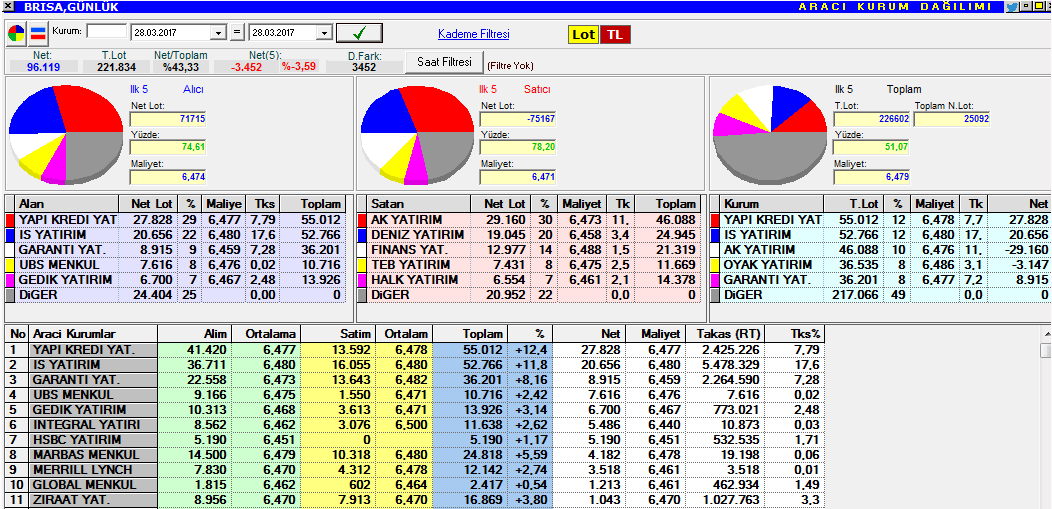The image size is (1052, 509).
Task: Focus the Kurum input field
Action: coord(107,32)
